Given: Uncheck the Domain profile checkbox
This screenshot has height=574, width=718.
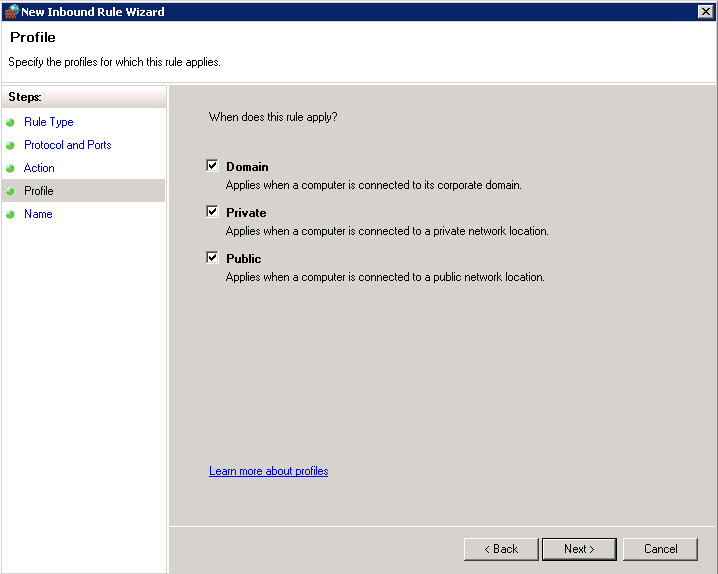Looking at the screenshot, I should (x=212, y=166).
